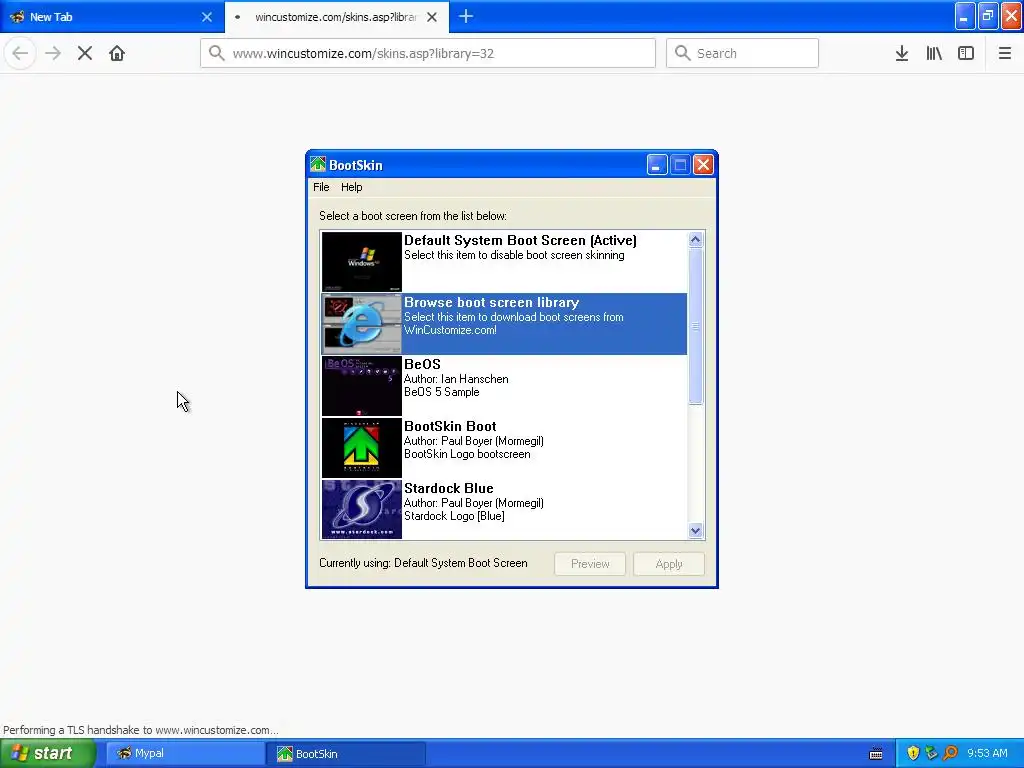Click the browser forward arrow
Image resolution: width=1024 pixels, height=768 pixels.
click(x=53, y=54)
